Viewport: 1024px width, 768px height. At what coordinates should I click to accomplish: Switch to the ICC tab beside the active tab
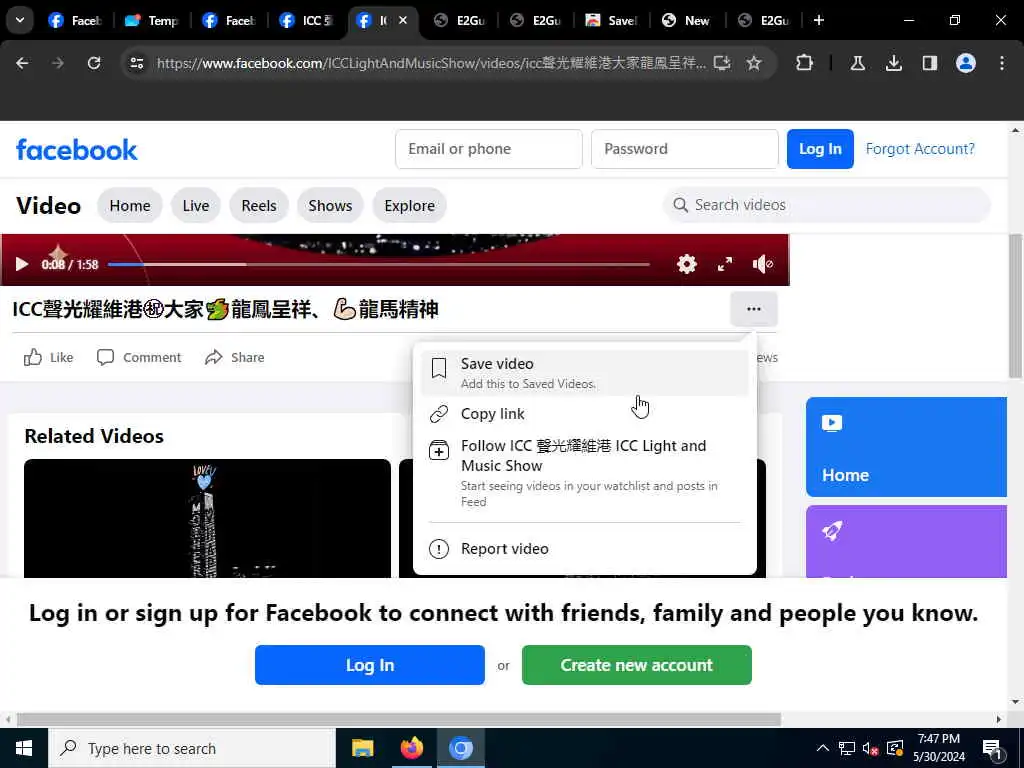pos(306,20)
